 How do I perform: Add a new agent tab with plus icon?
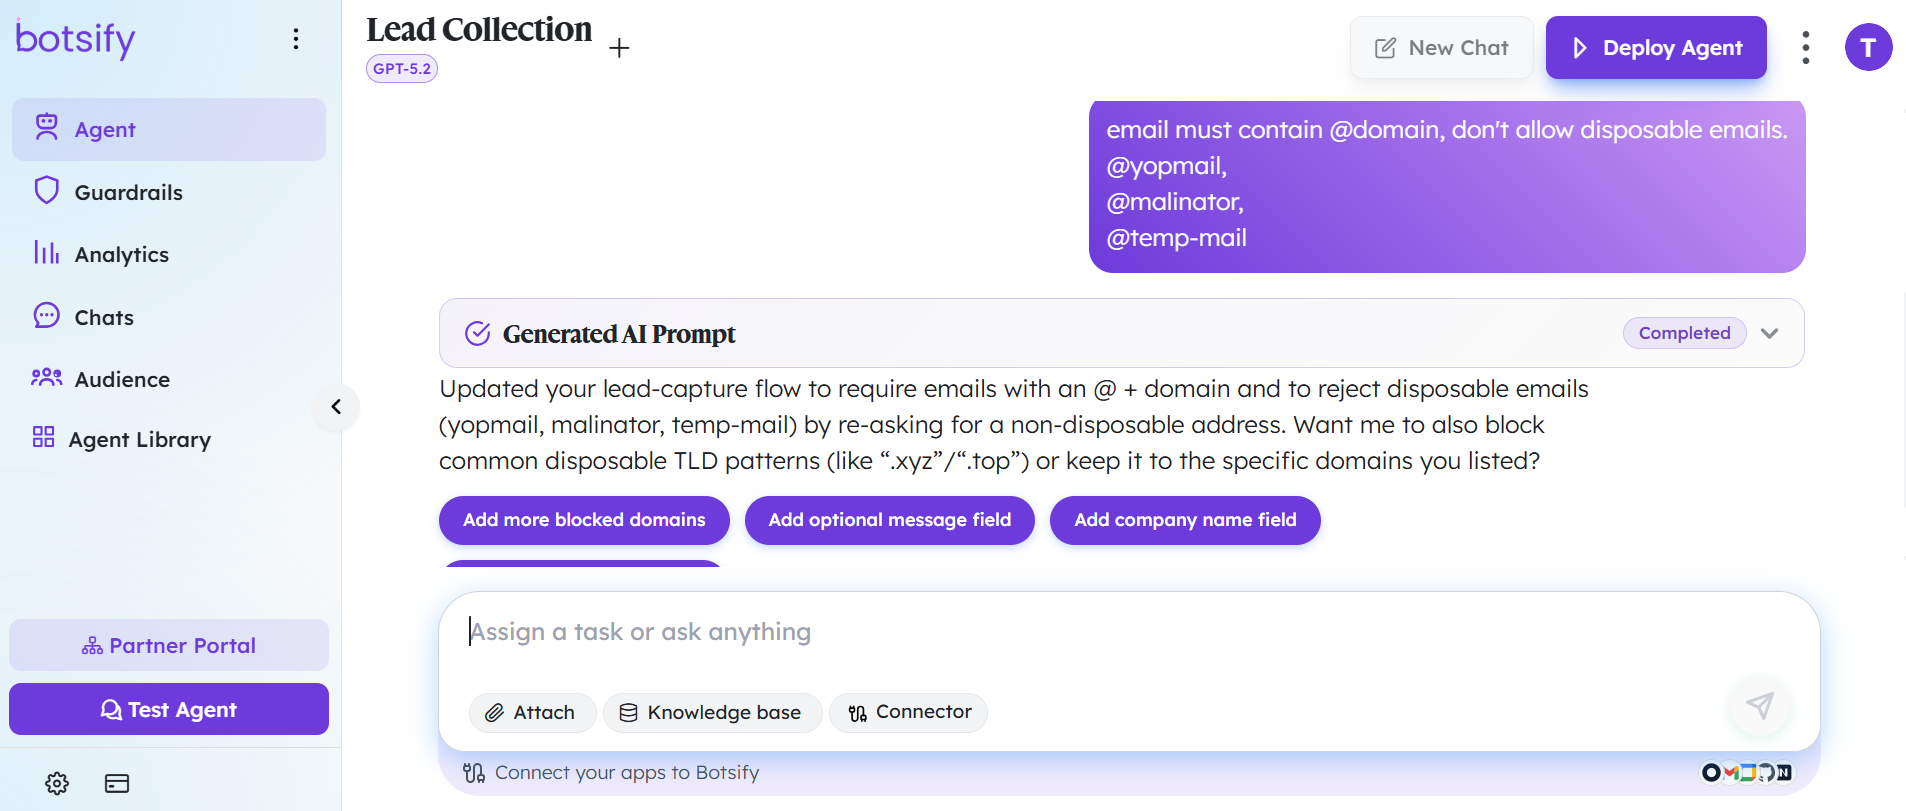click(x=619, y=48)
